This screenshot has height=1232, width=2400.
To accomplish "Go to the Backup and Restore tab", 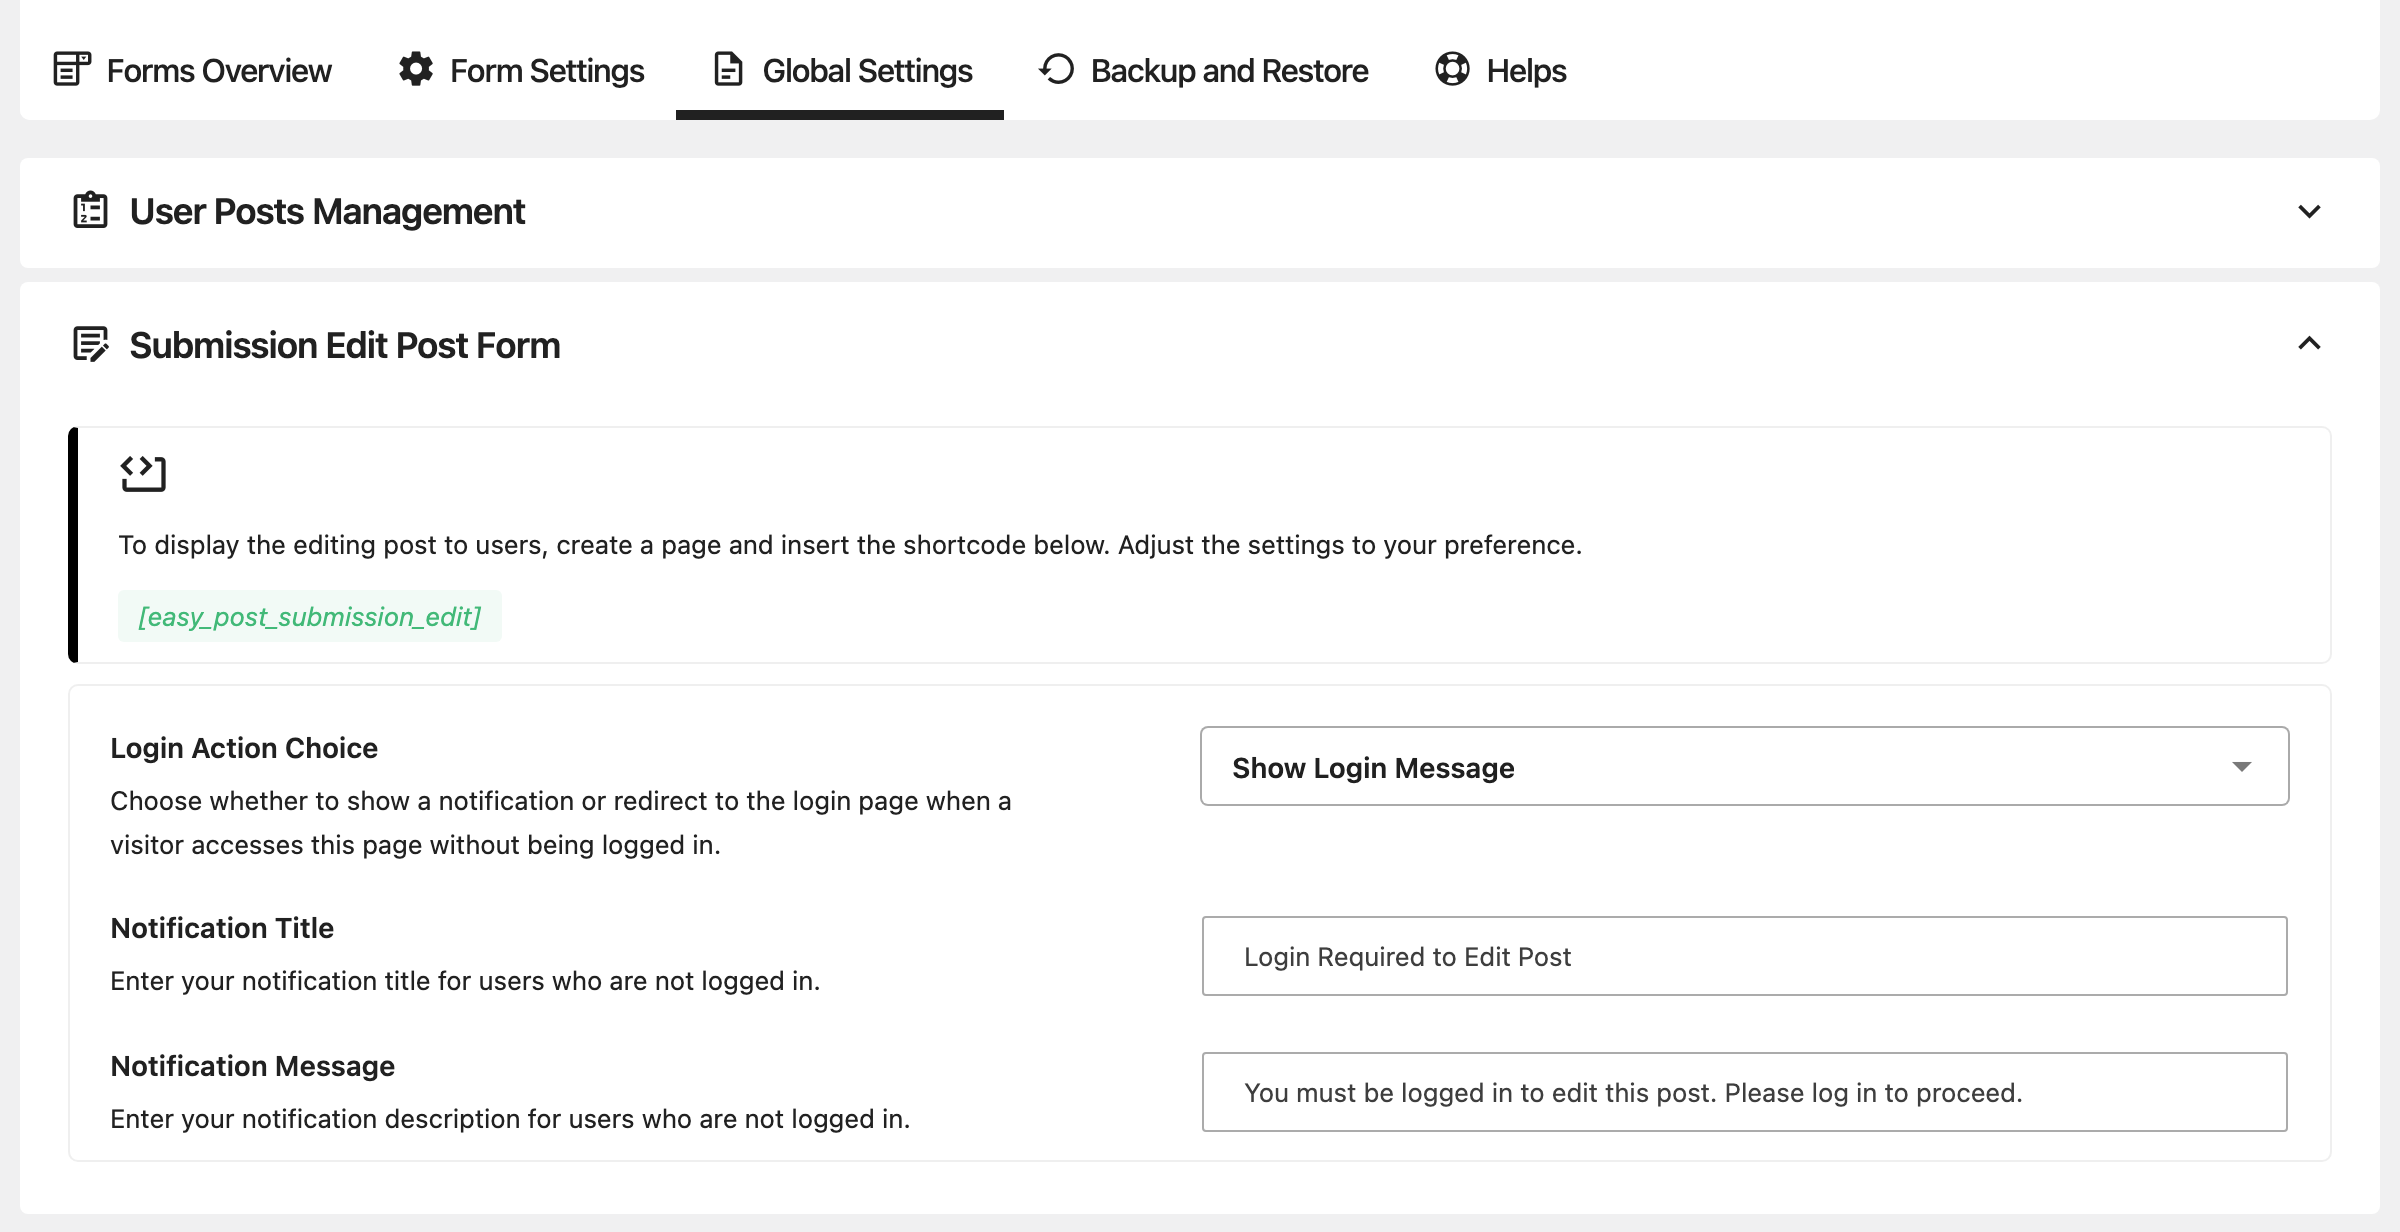I will pos(1203,70).
